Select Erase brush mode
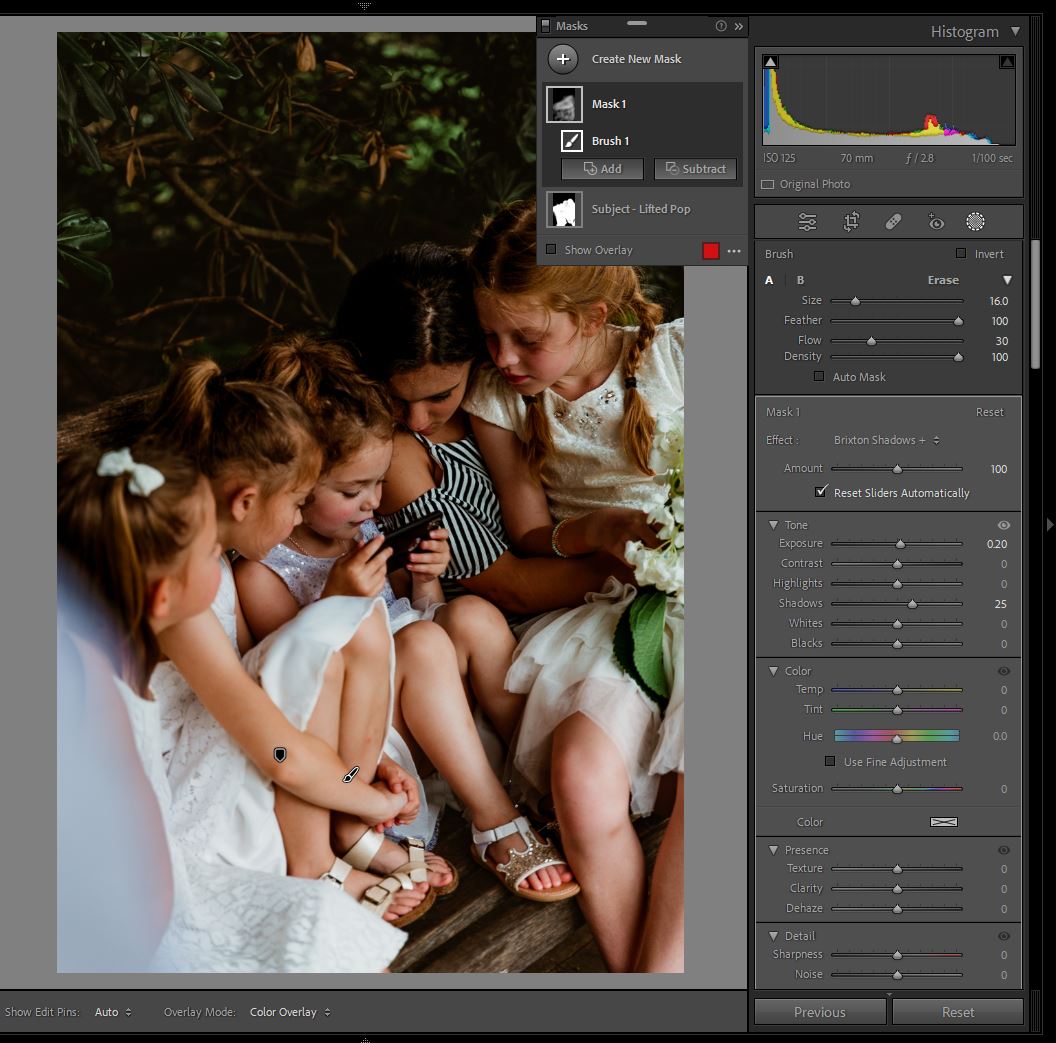 click(942, 280)
